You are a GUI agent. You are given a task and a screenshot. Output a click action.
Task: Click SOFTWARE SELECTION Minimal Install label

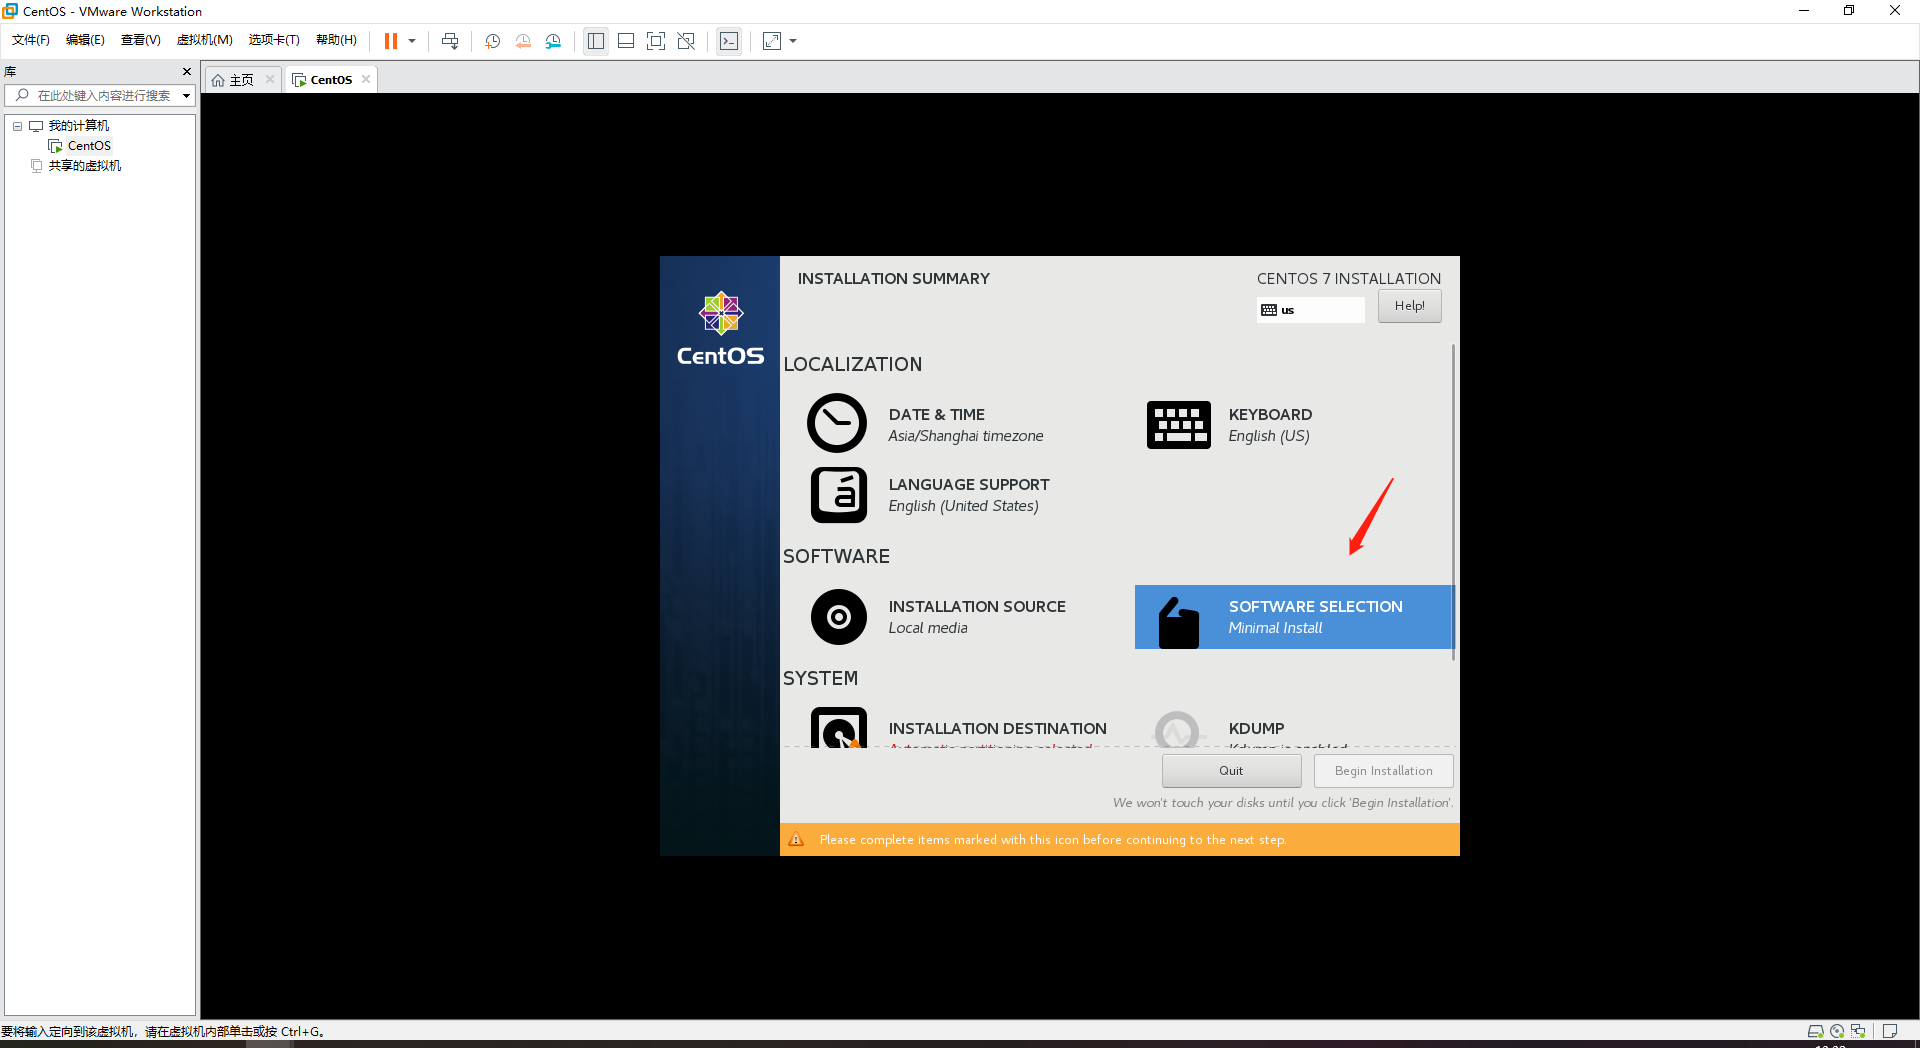1315,617
